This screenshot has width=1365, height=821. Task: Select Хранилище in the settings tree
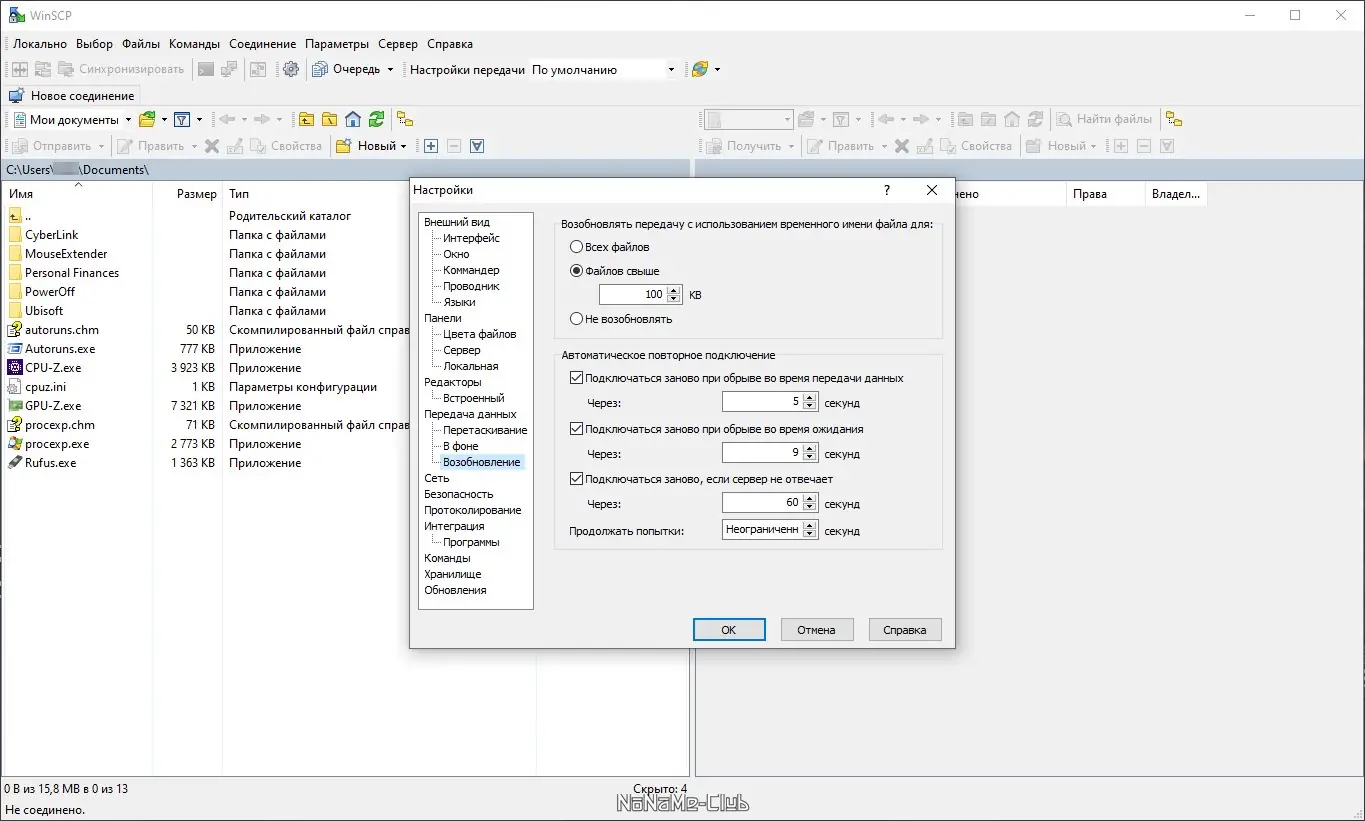click(453, 574)
